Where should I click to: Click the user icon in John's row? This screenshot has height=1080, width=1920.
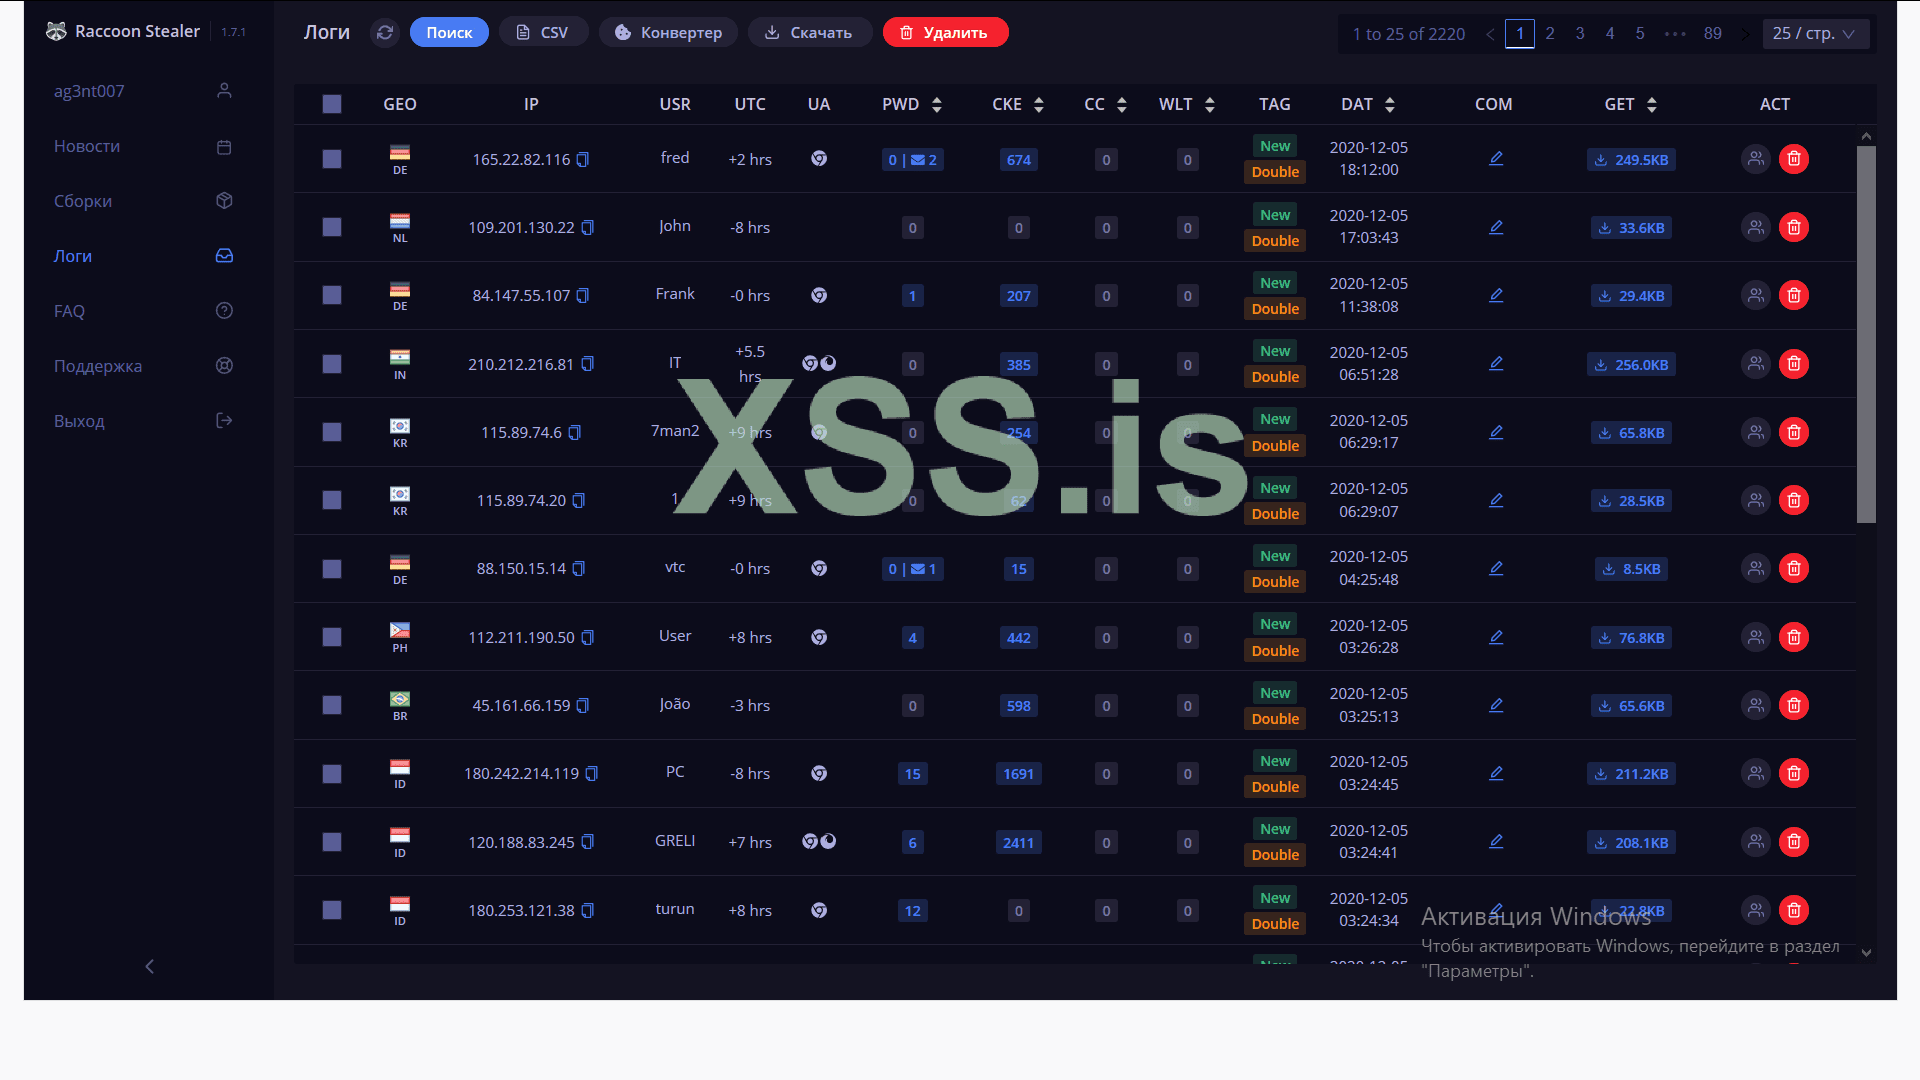[x=1755, y=228]
